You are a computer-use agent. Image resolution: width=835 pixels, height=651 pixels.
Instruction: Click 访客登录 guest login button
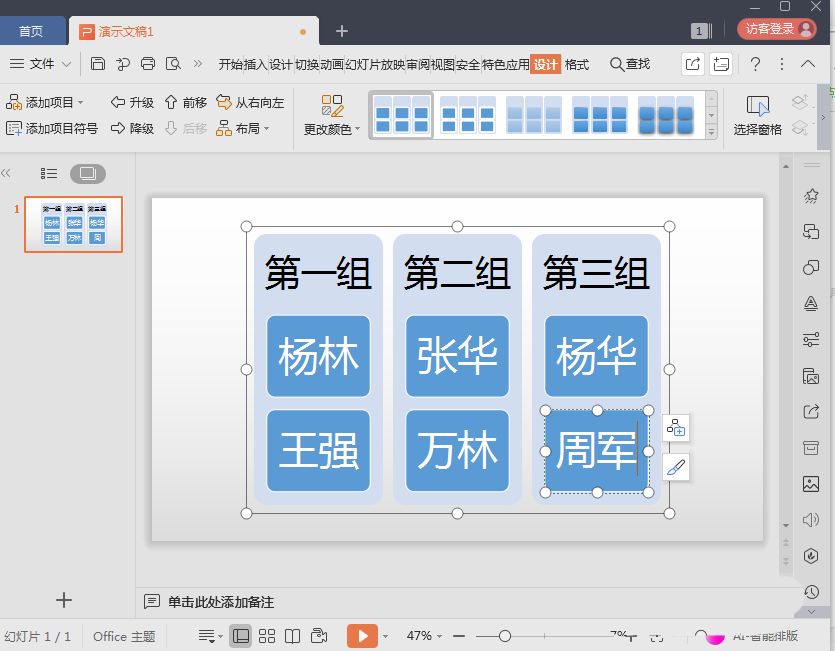776,29
